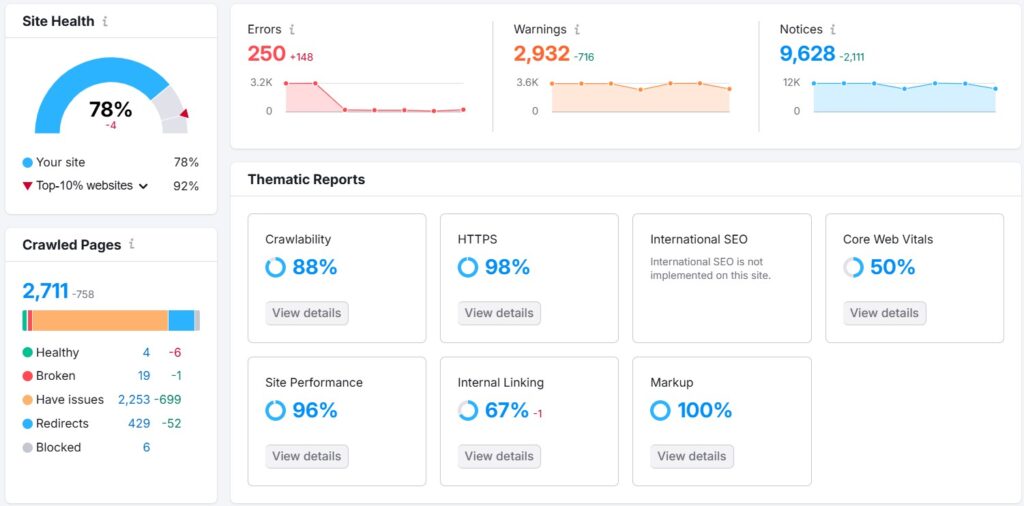Click the 9,628 notices count
The height and width of the screenshot is (506, 1024).
[807, 54]
